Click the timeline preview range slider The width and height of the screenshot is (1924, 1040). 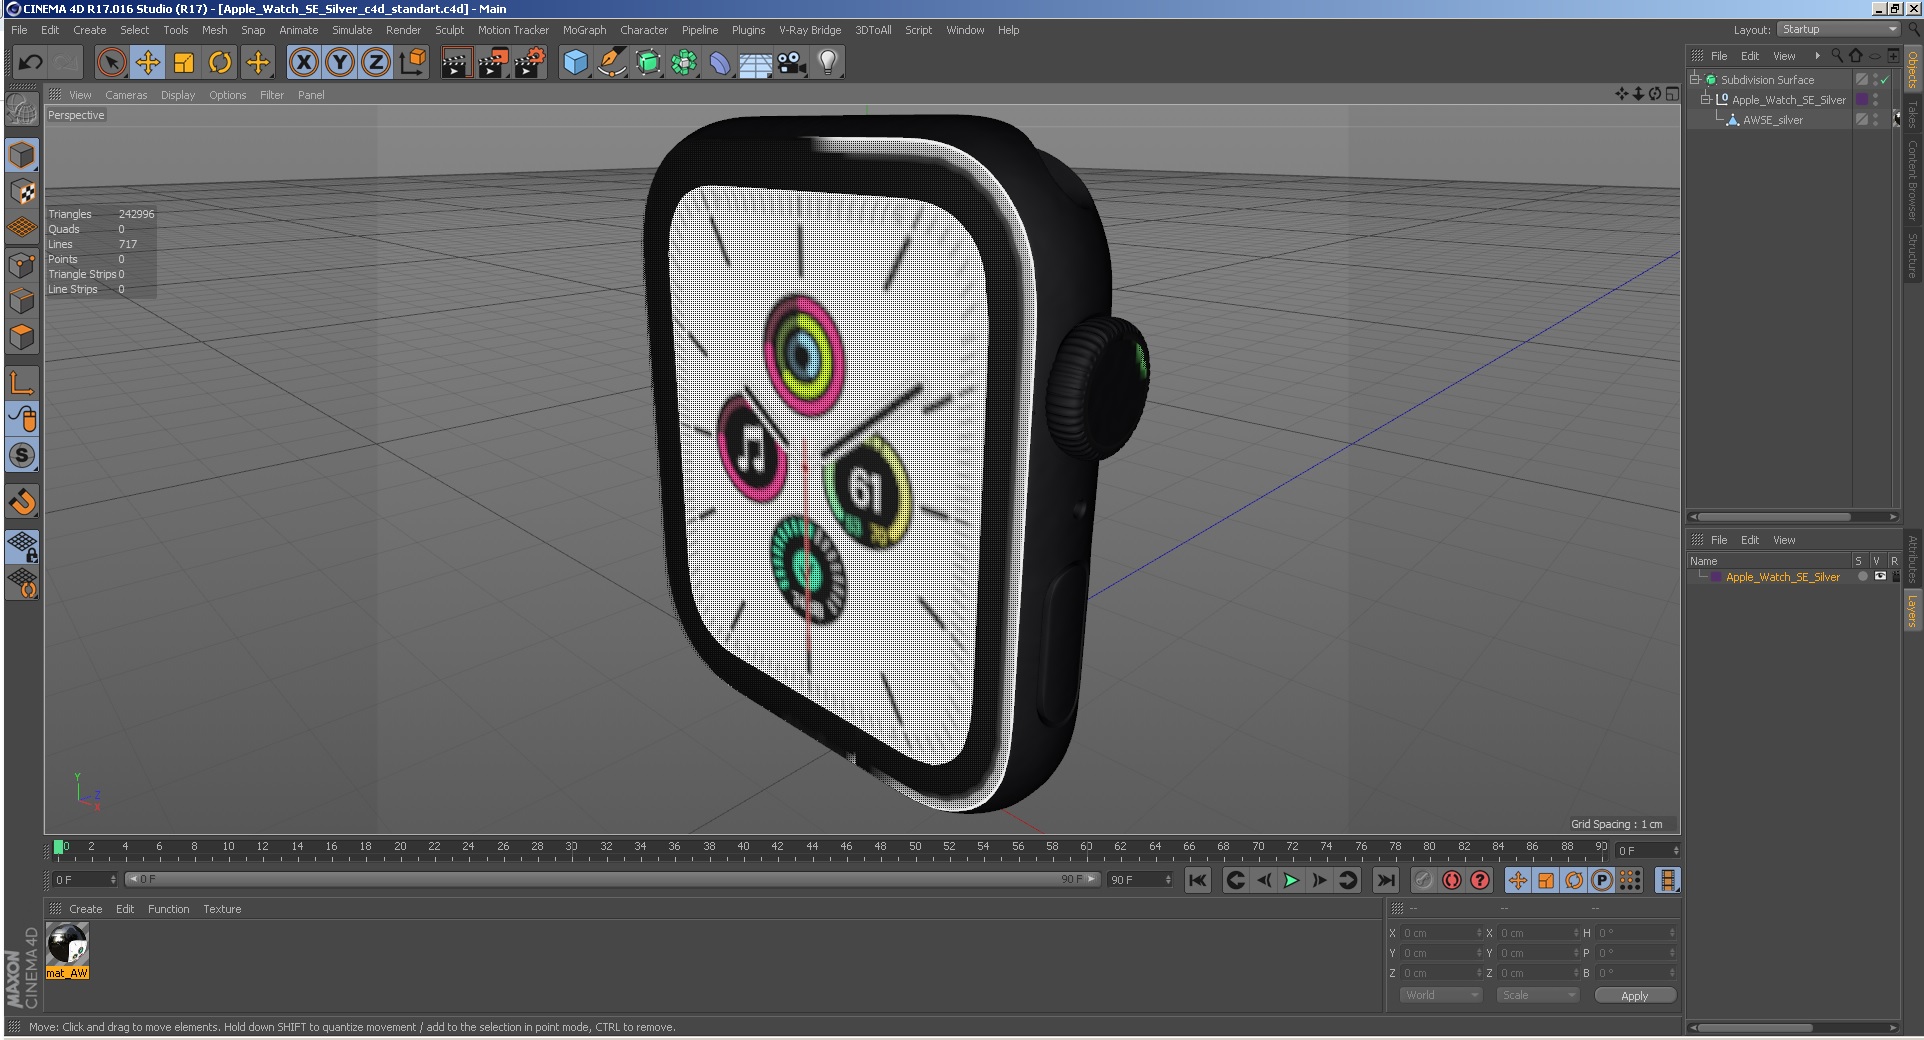pos(613,879)
